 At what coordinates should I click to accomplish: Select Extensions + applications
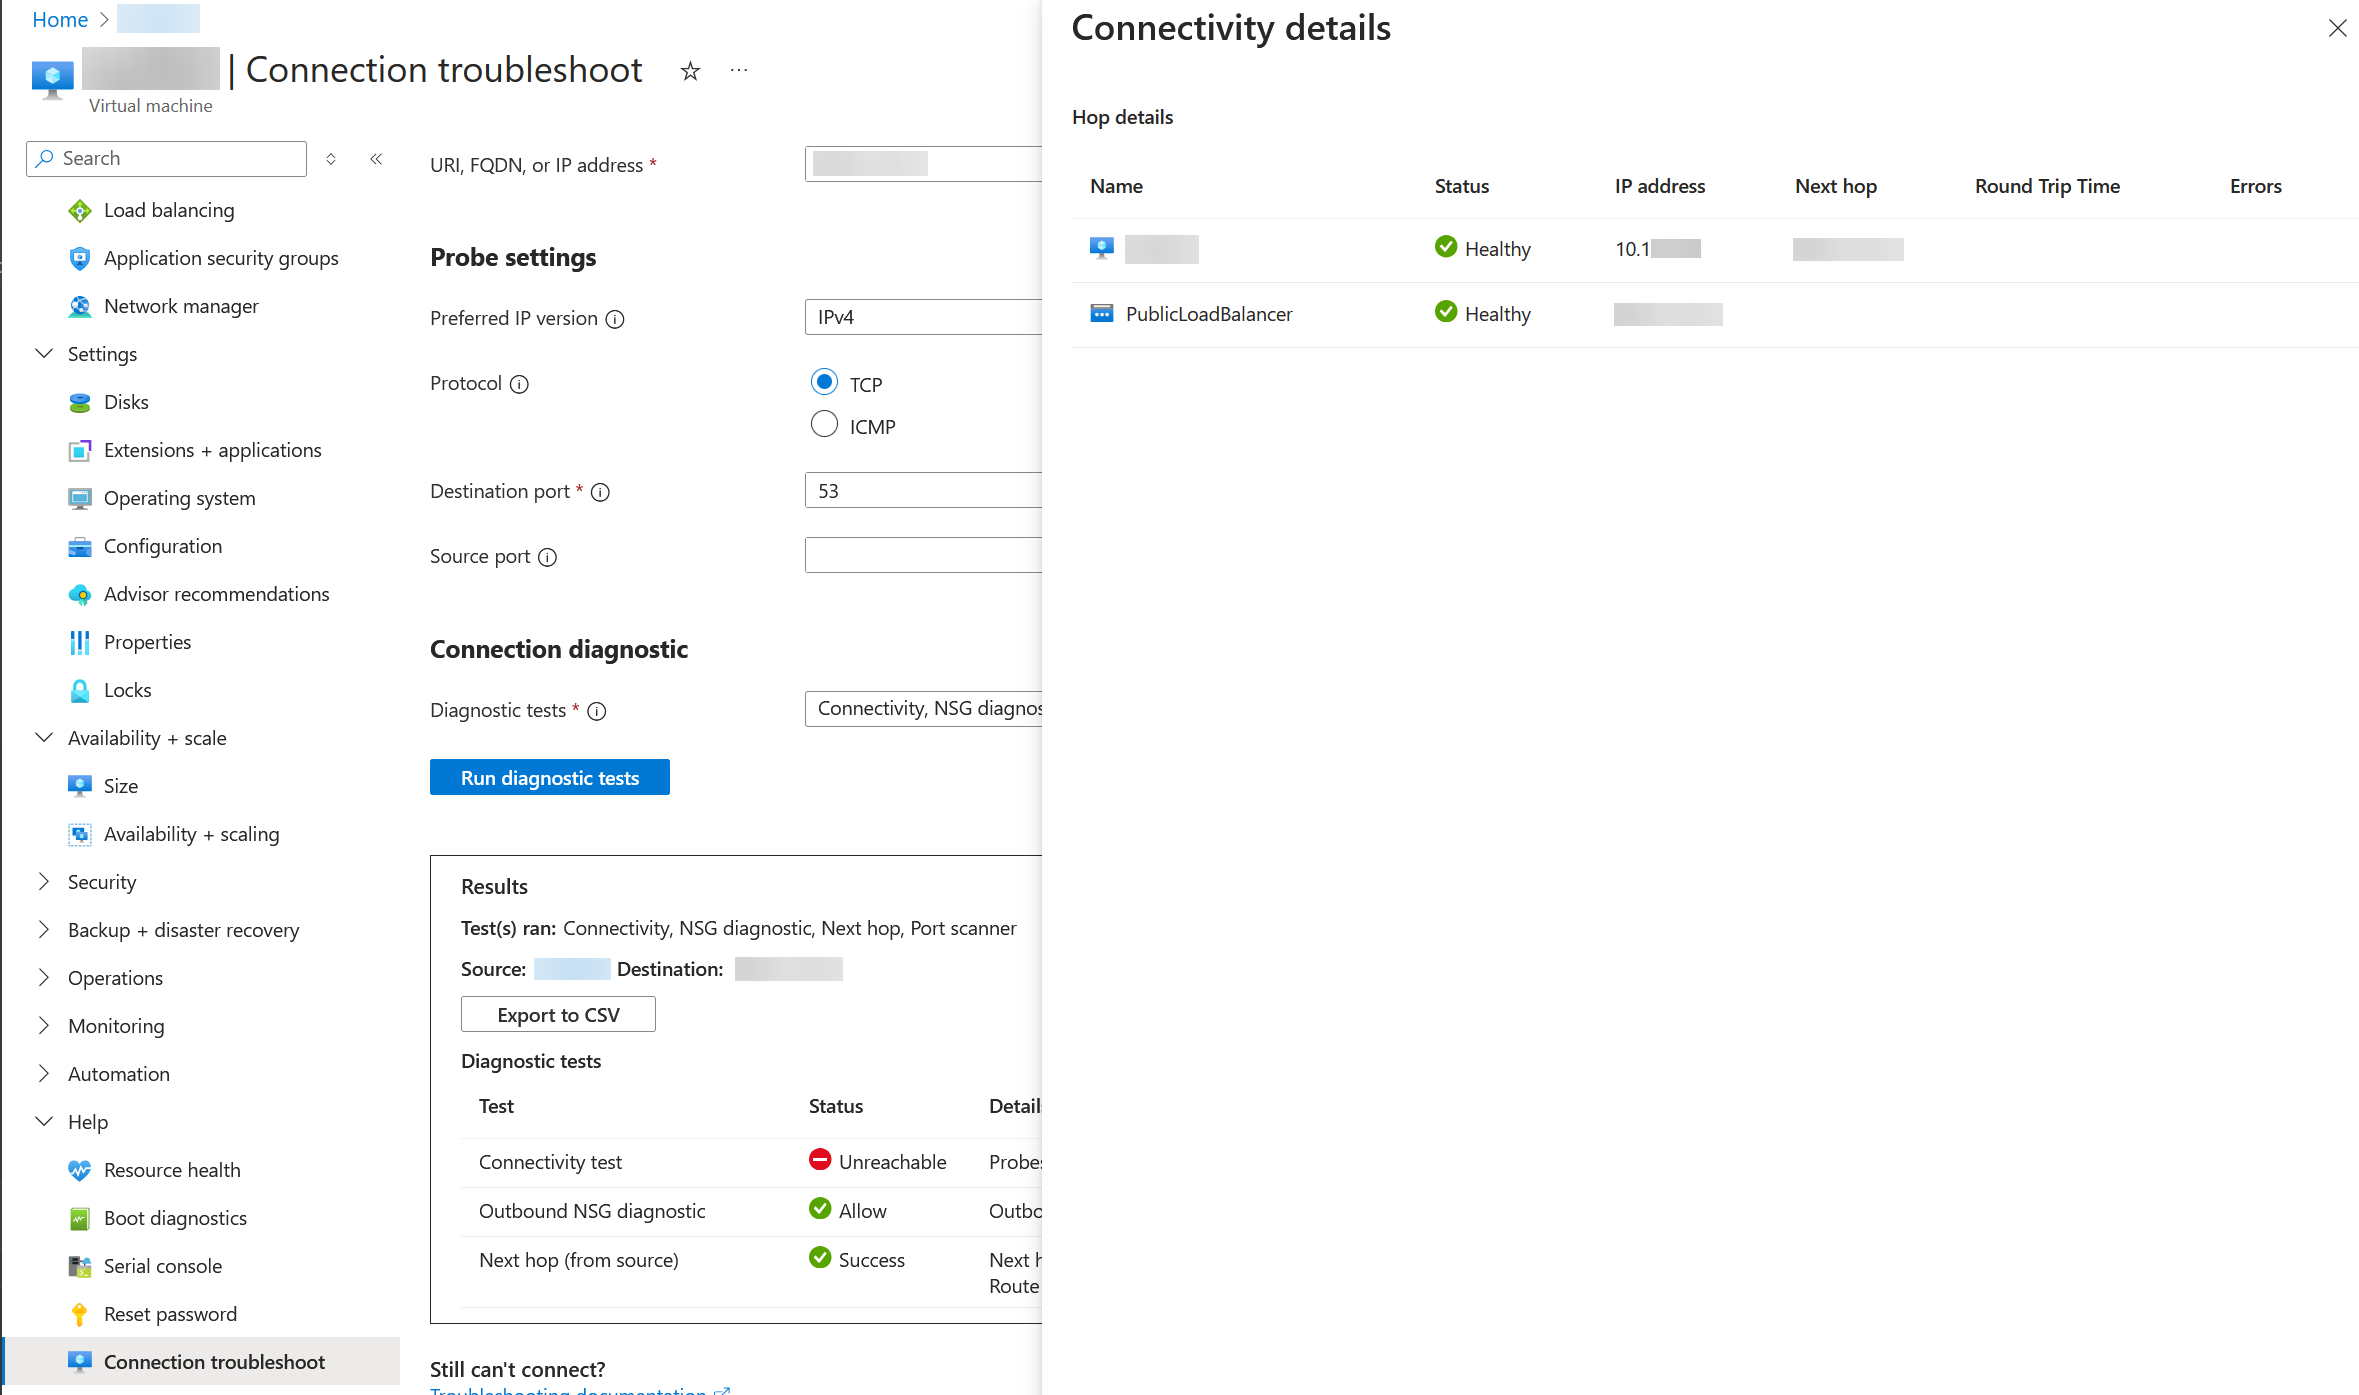tap(212, 450)
